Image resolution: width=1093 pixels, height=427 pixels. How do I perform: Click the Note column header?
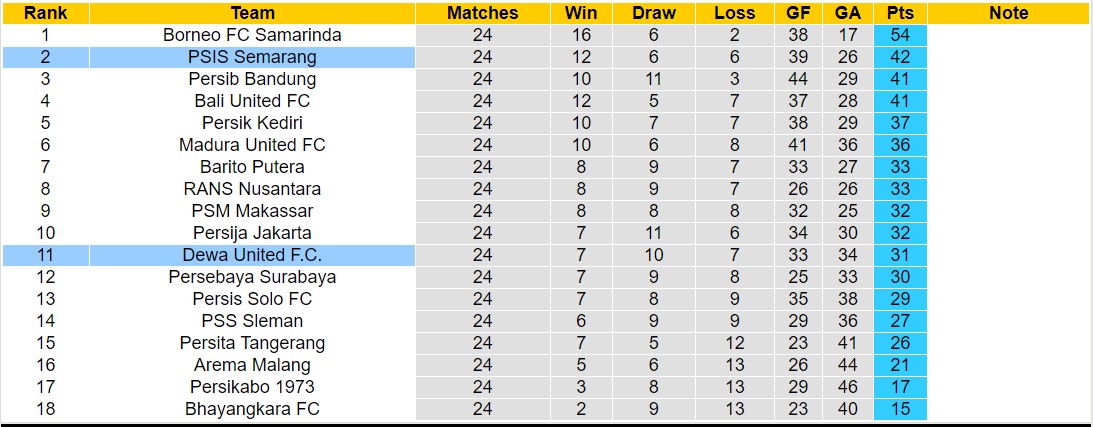1008,13
